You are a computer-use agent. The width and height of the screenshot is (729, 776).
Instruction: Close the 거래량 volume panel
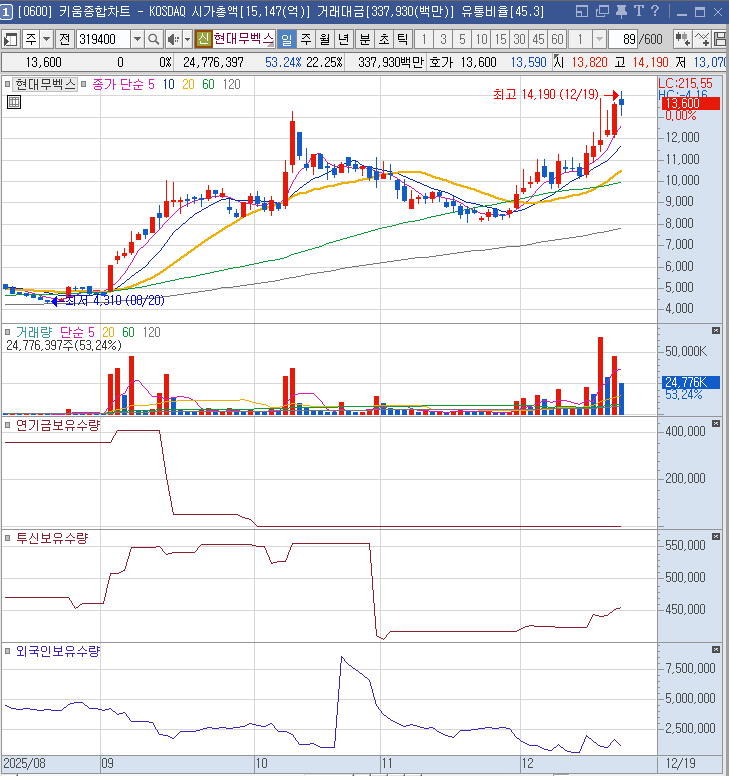point(715,330)
